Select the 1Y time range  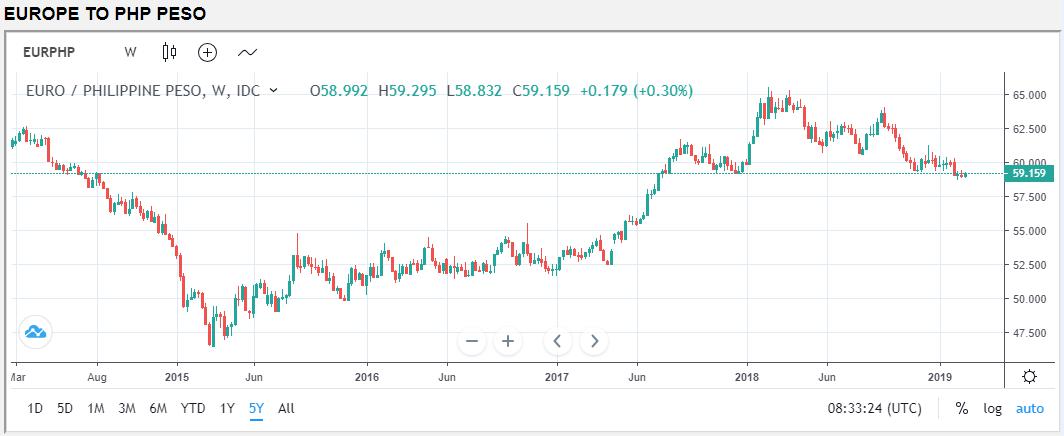(x=227, y=408)
